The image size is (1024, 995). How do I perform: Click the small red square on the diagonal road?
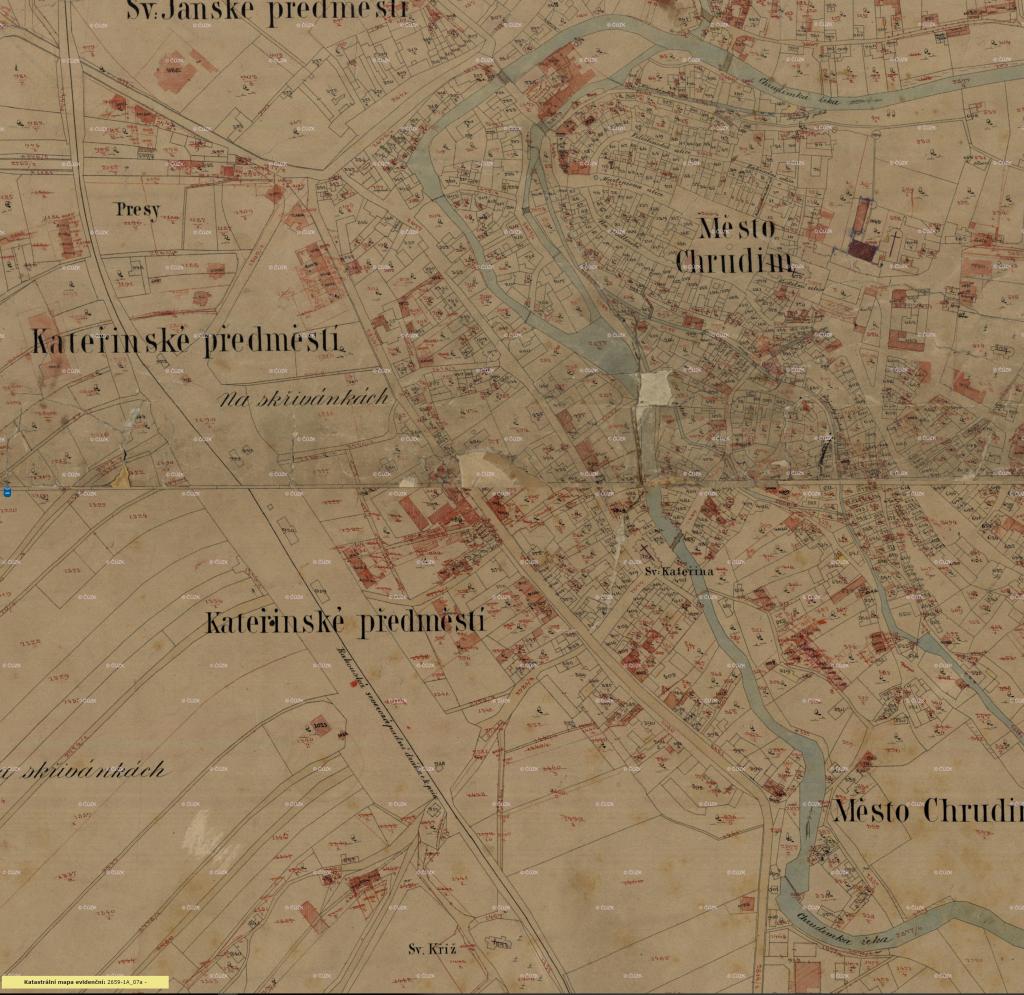(x=352, y=684)
